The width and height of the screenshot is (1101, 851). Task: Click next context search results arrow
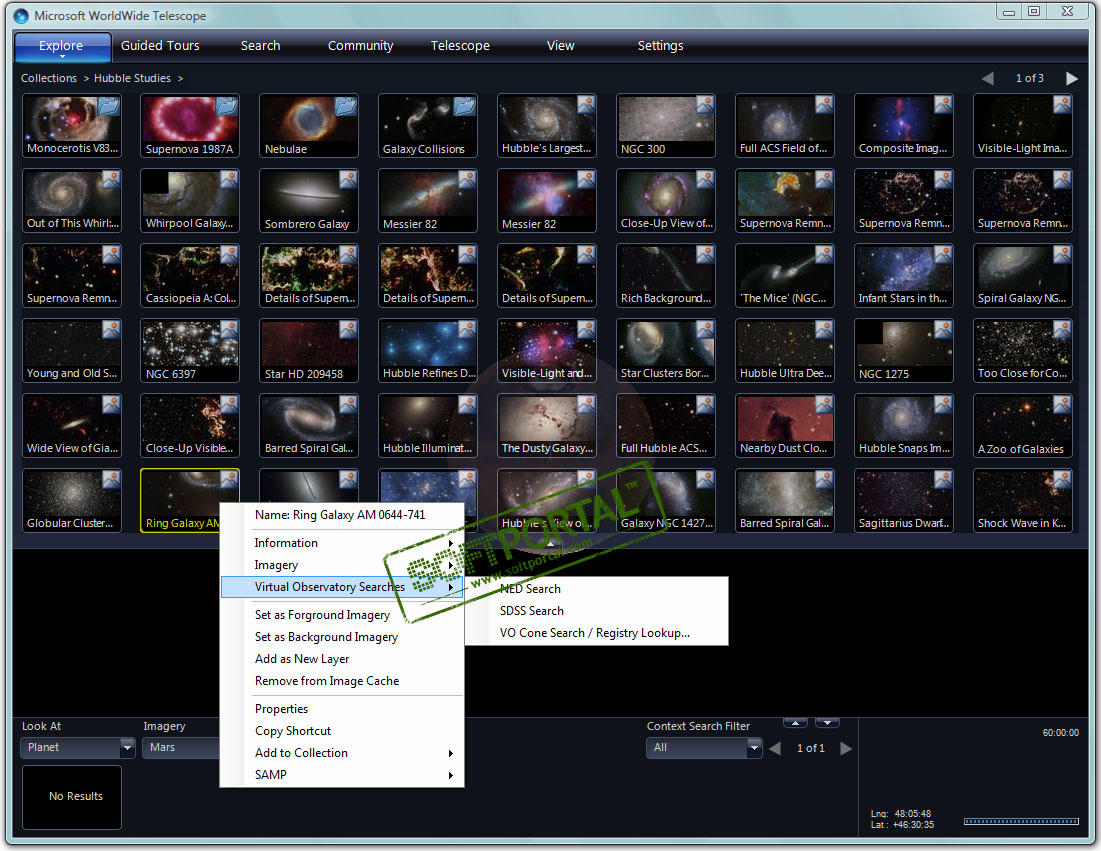pos(846,748)
